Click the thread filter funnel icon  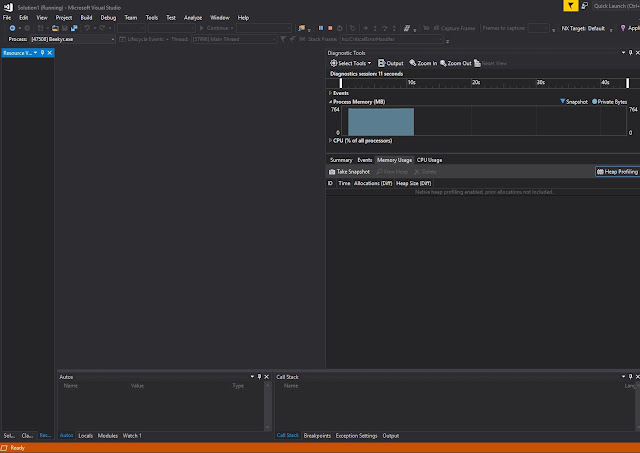283,39
